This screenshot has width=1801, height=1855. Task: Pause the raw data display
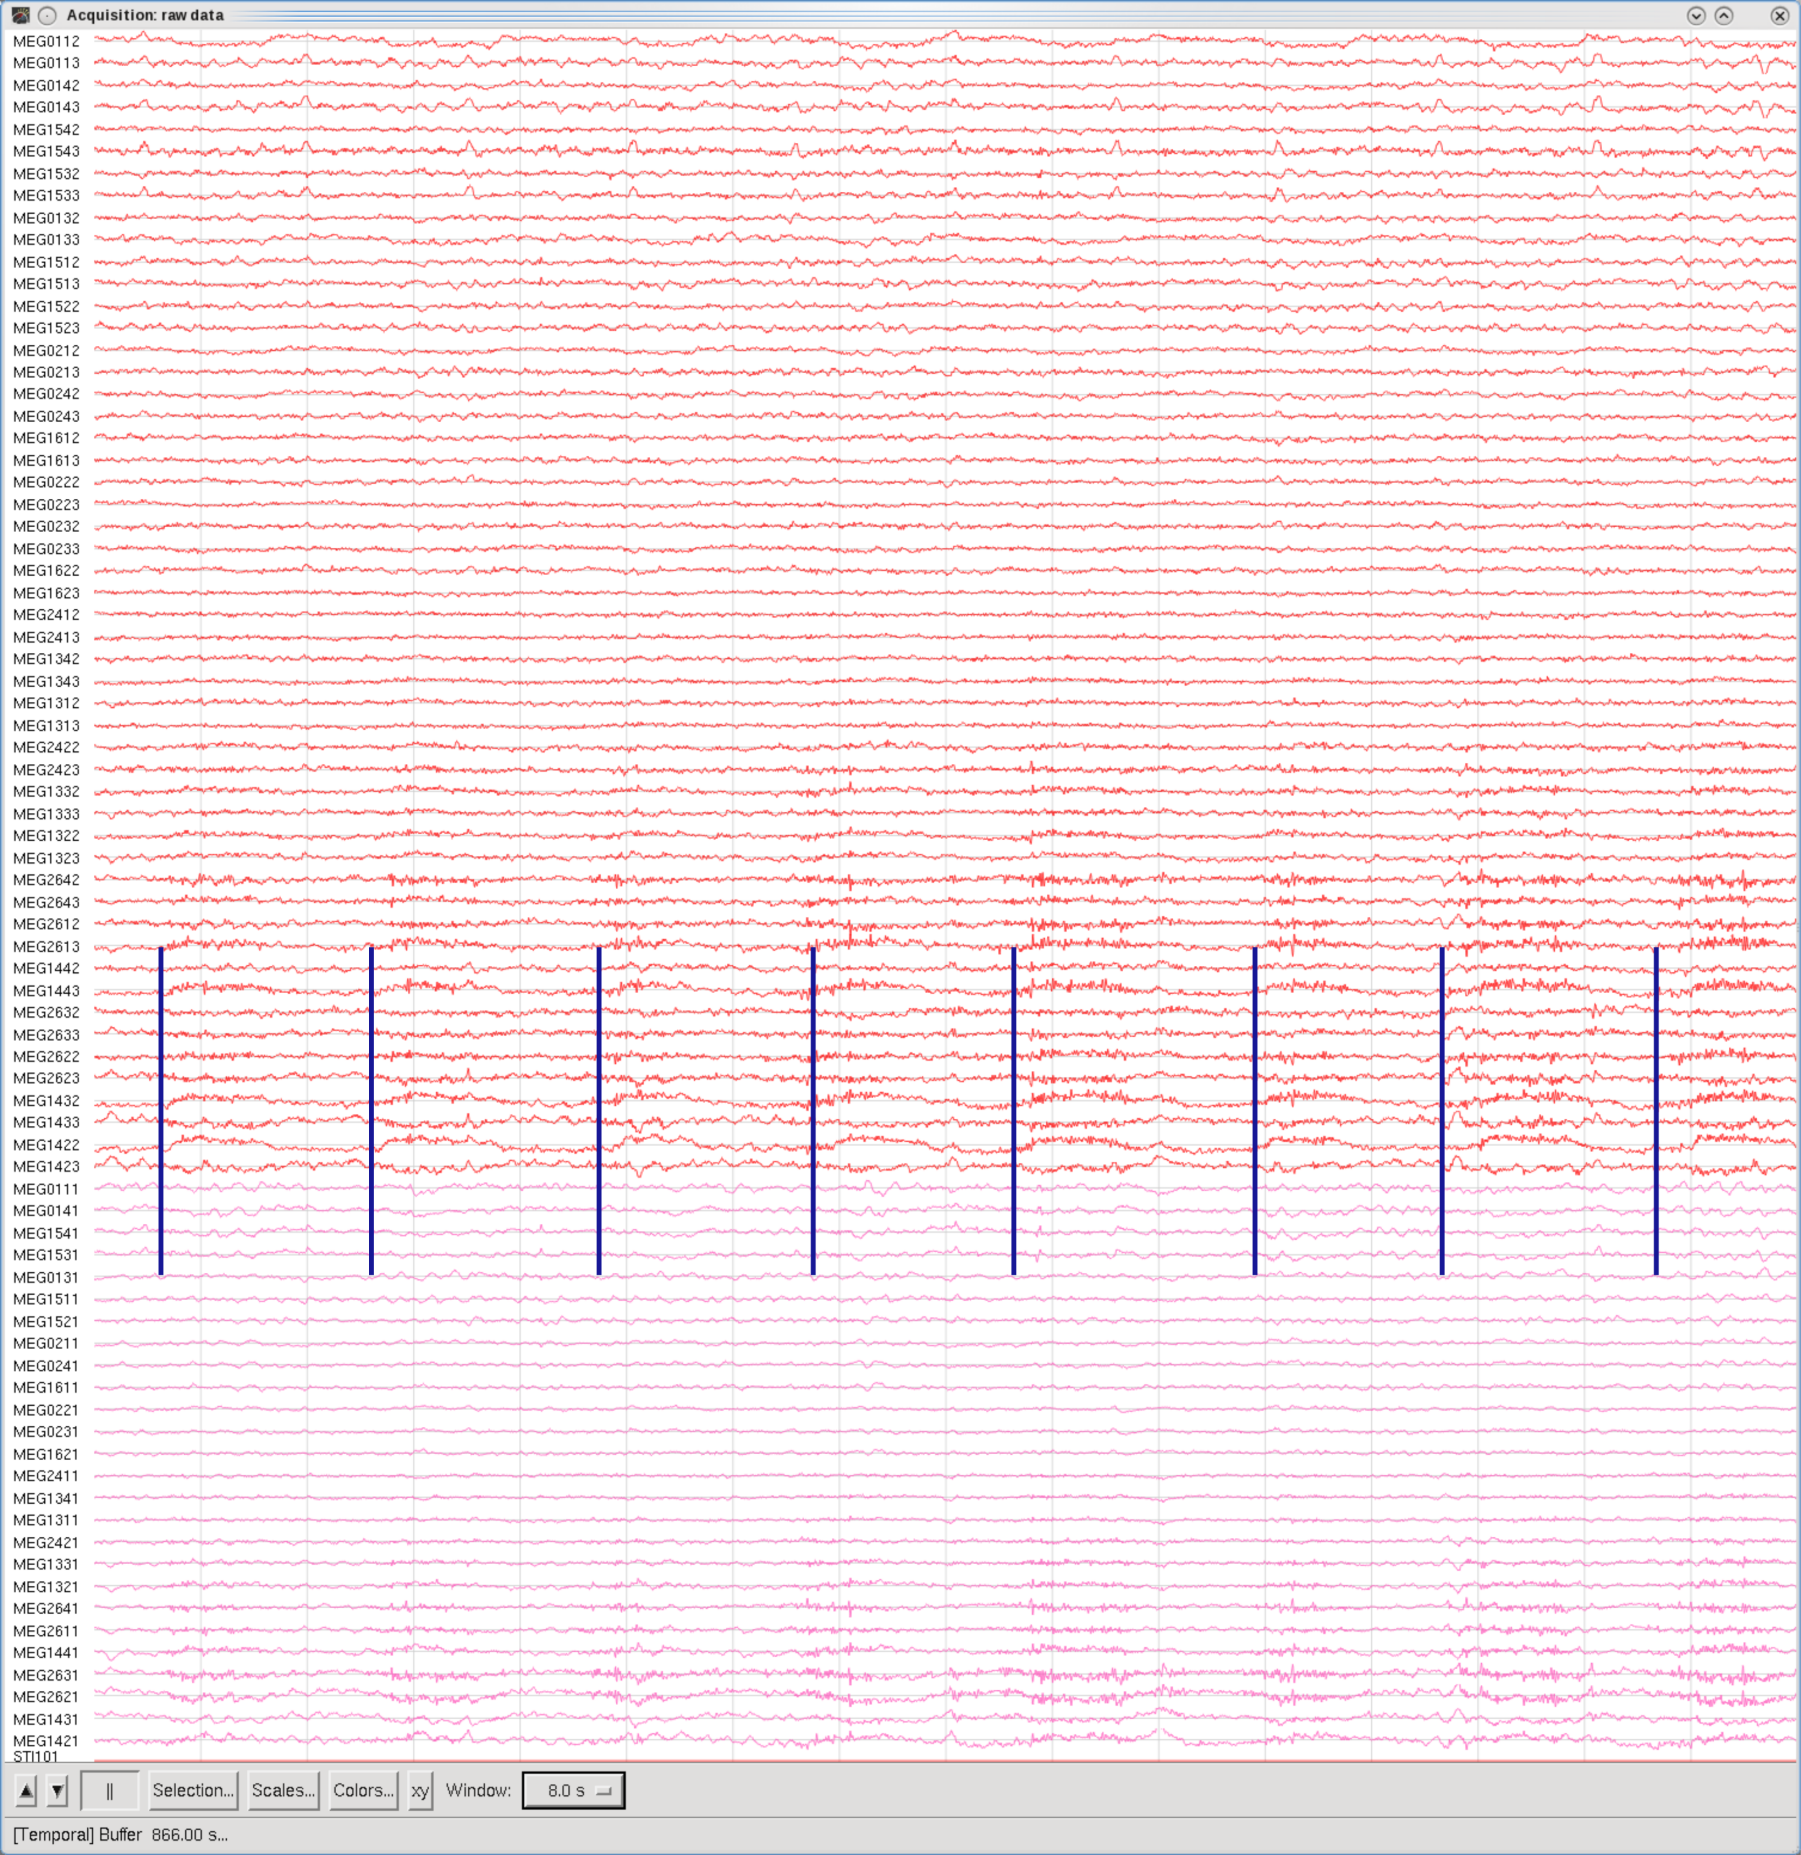click(109, 1790)
